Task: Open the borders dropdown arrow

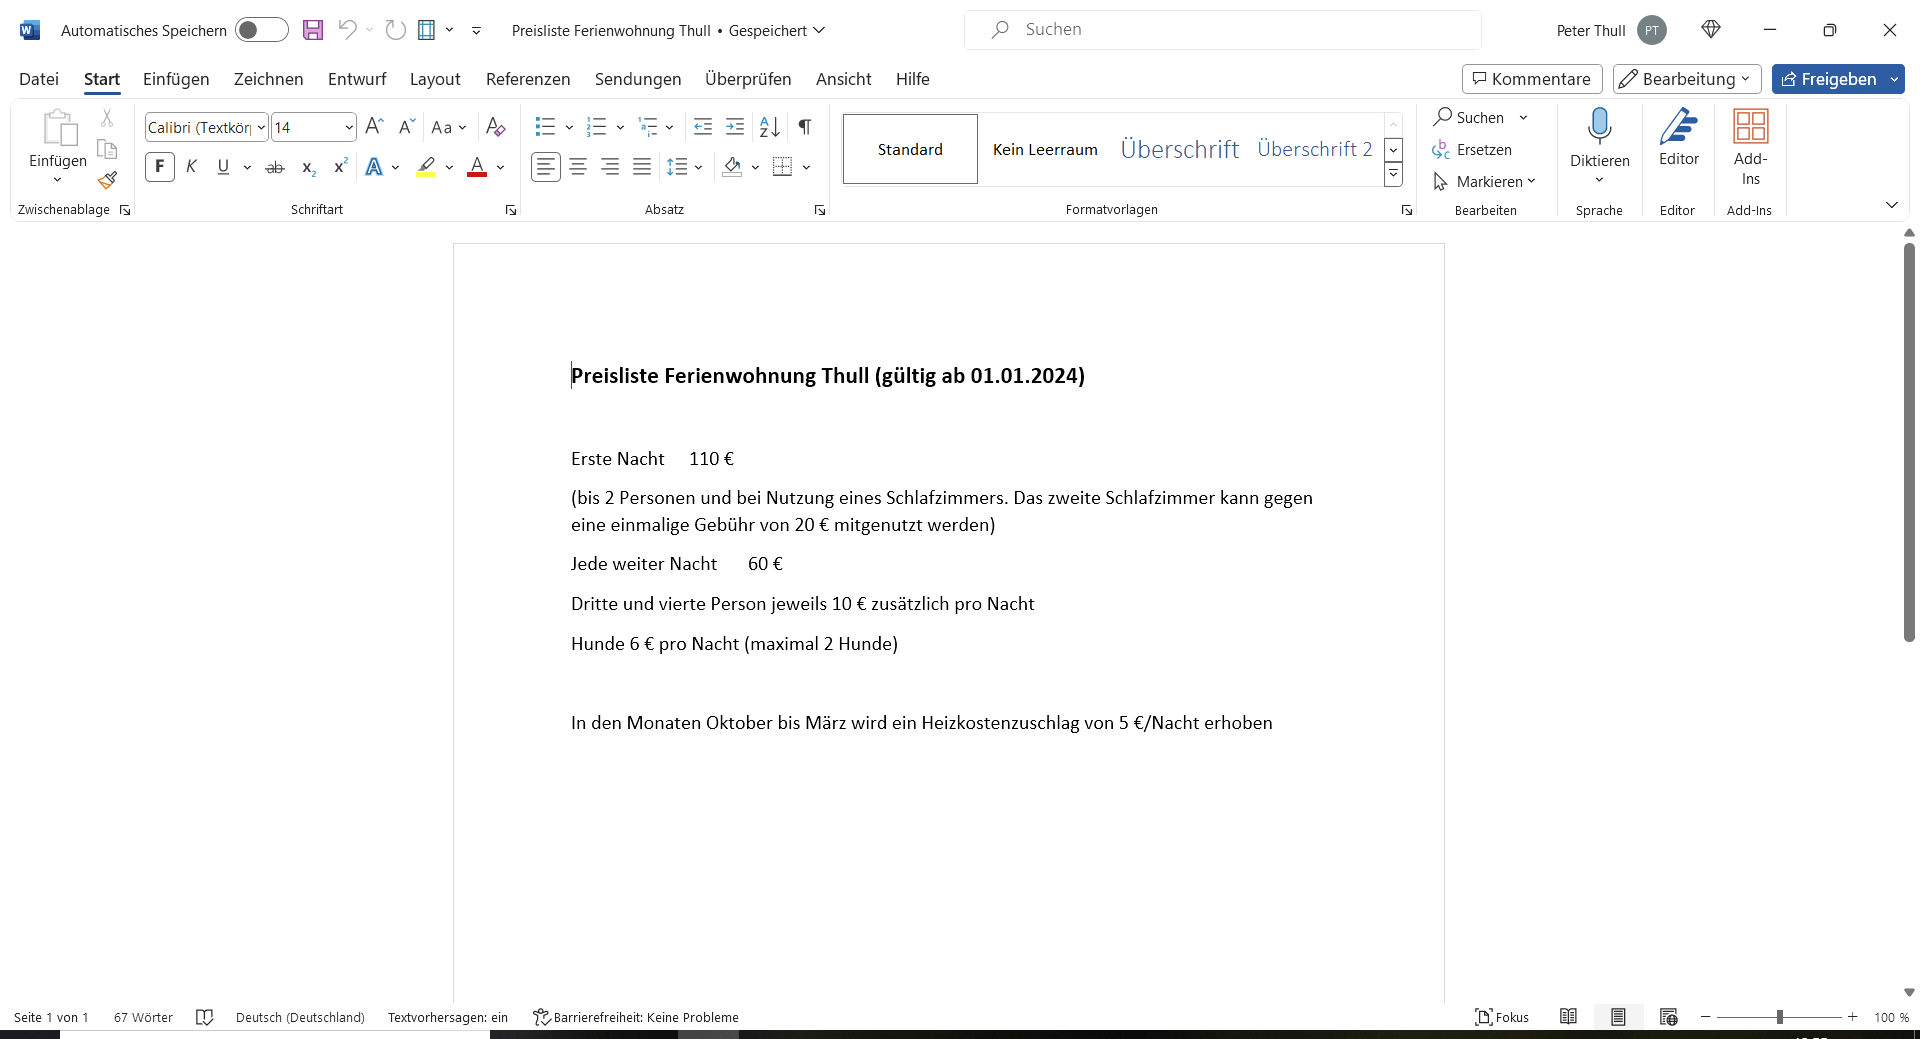Action: pyautogui.click(x=806, y=167)
